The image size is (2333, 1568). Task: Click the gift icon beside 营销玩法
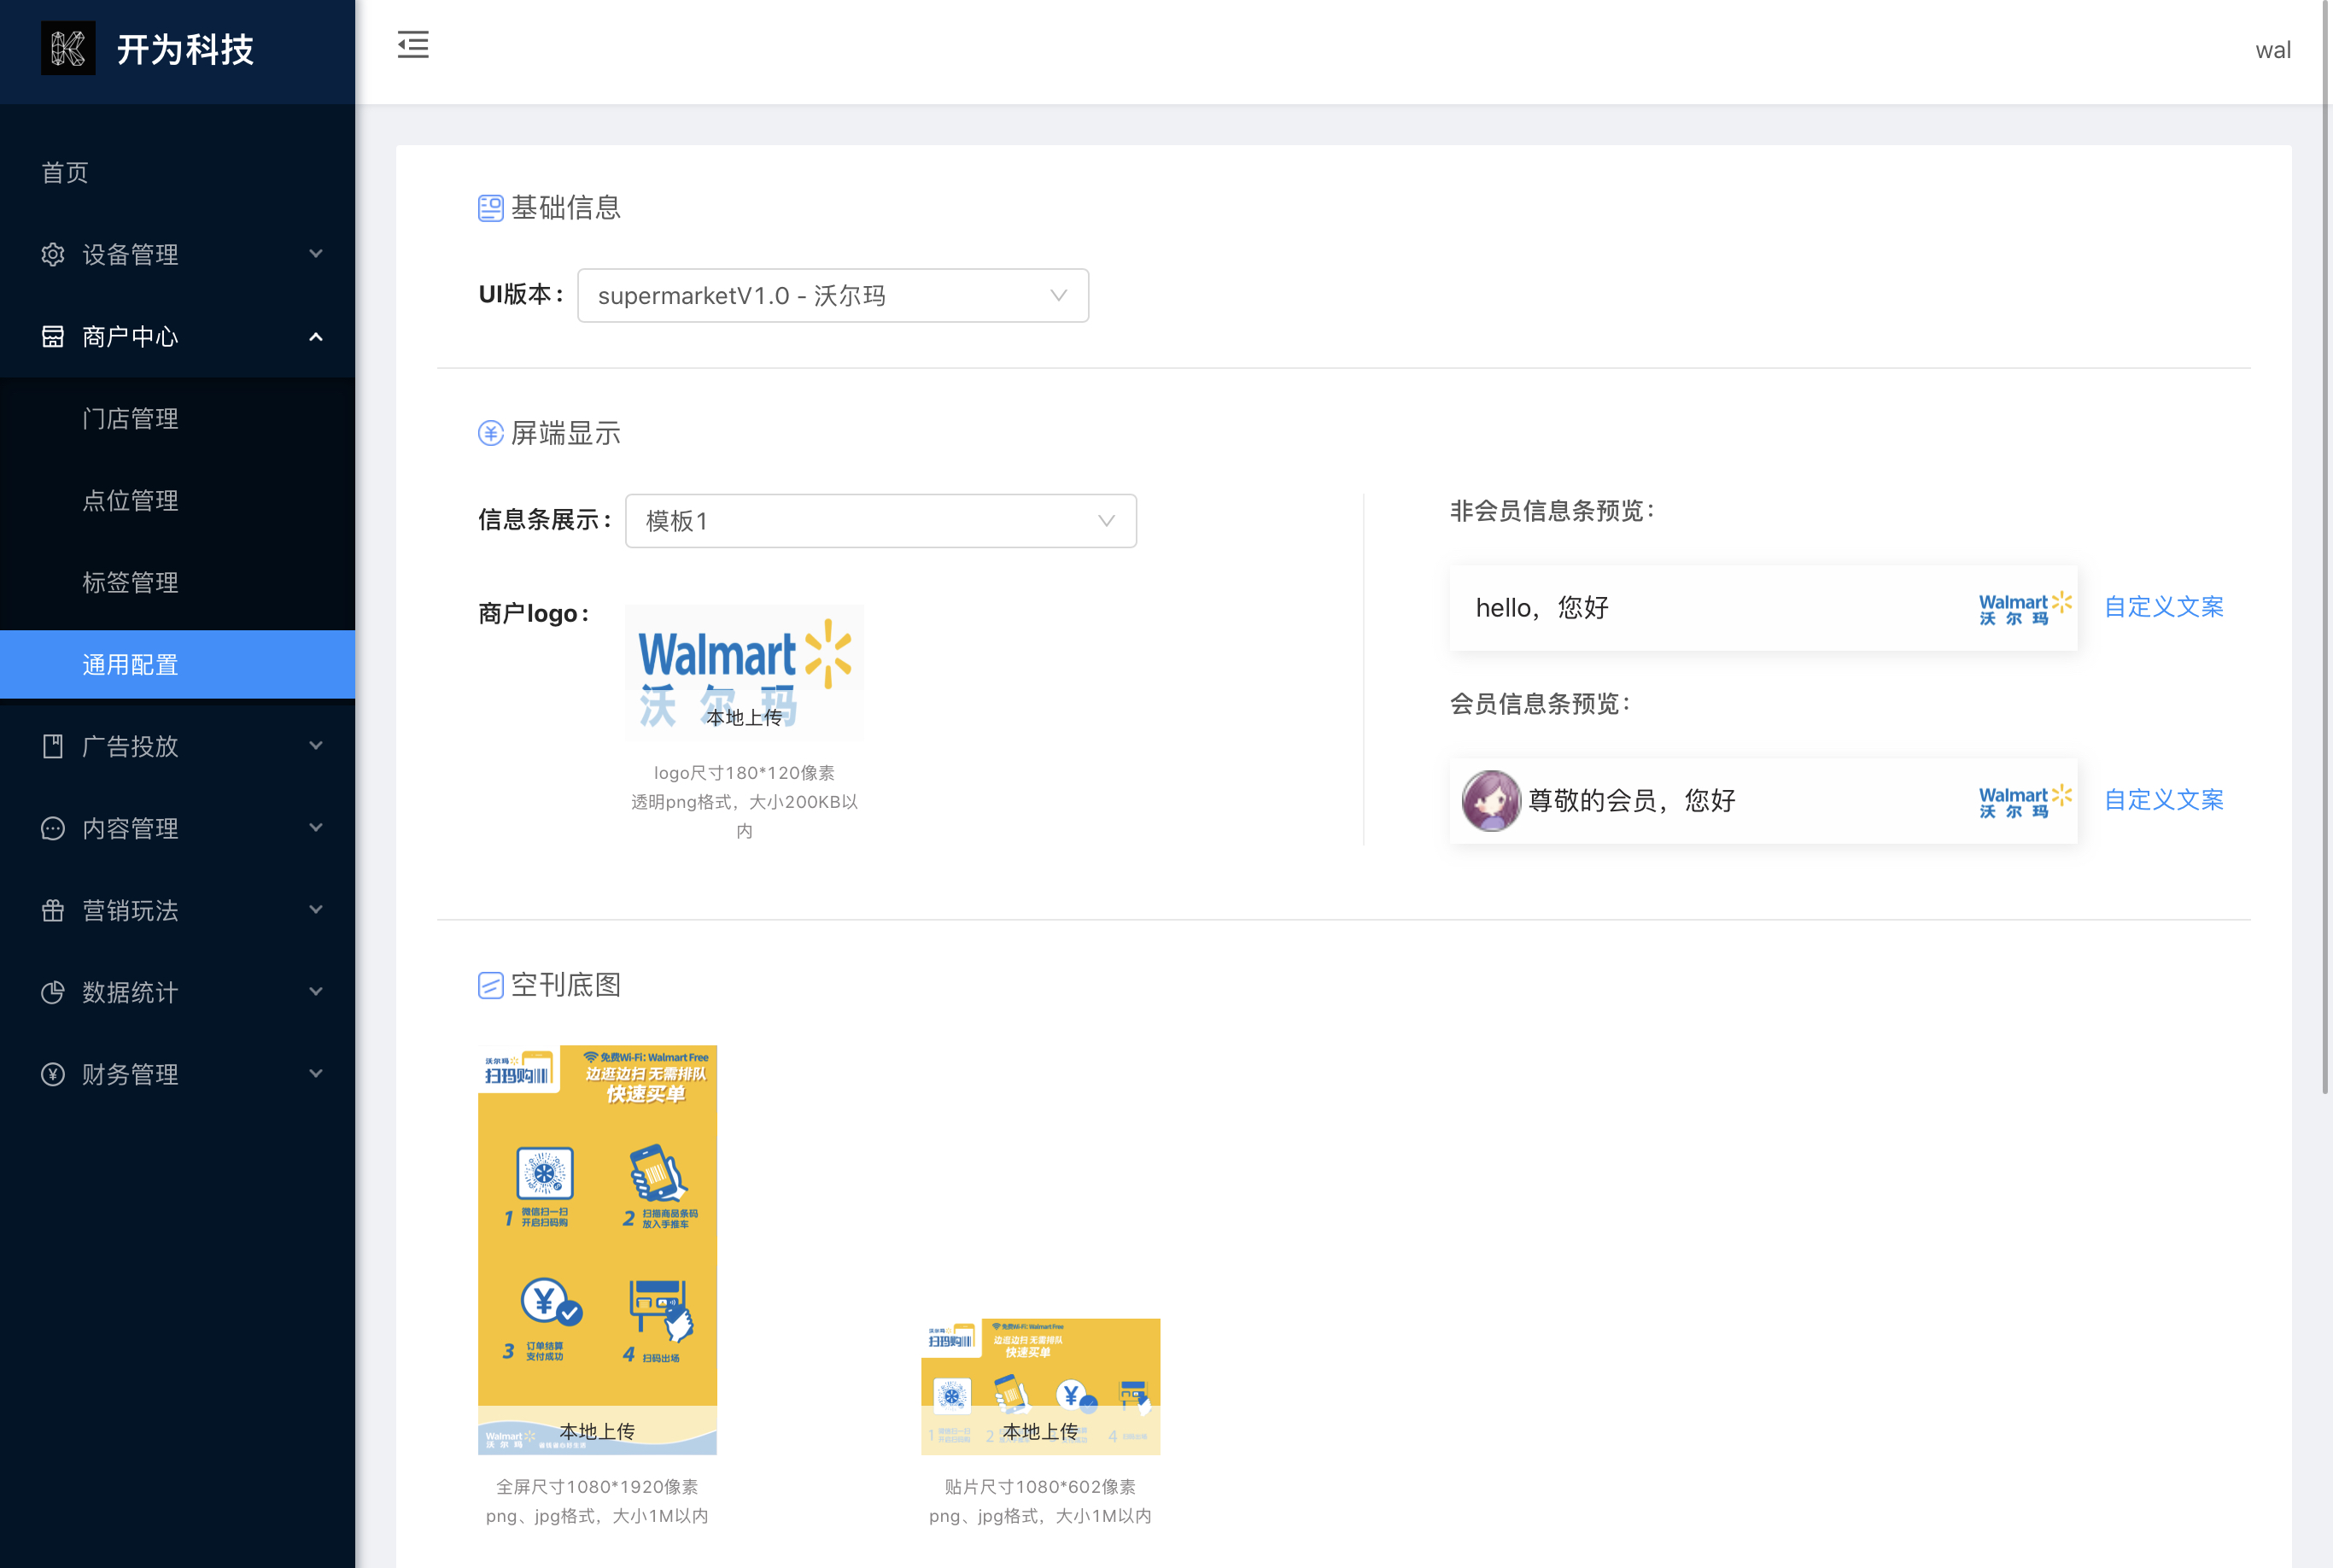53,910
